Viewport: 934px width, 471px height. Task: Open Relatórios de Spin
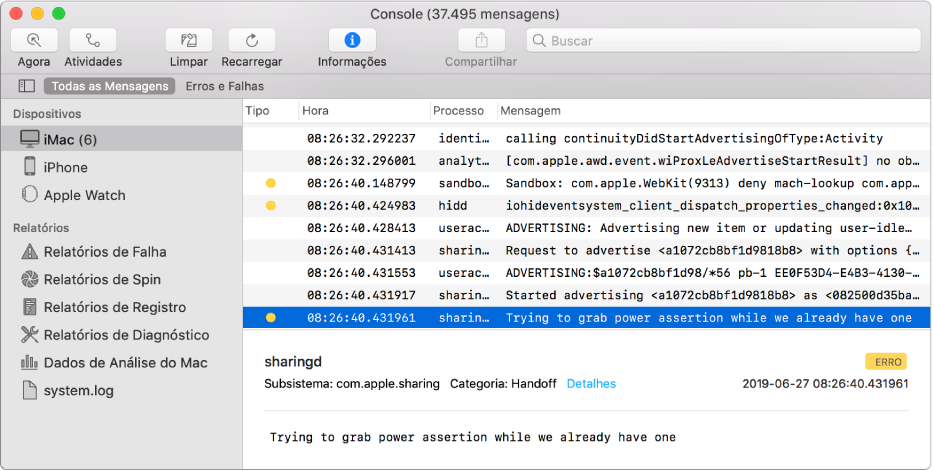(x=122, y=279)
